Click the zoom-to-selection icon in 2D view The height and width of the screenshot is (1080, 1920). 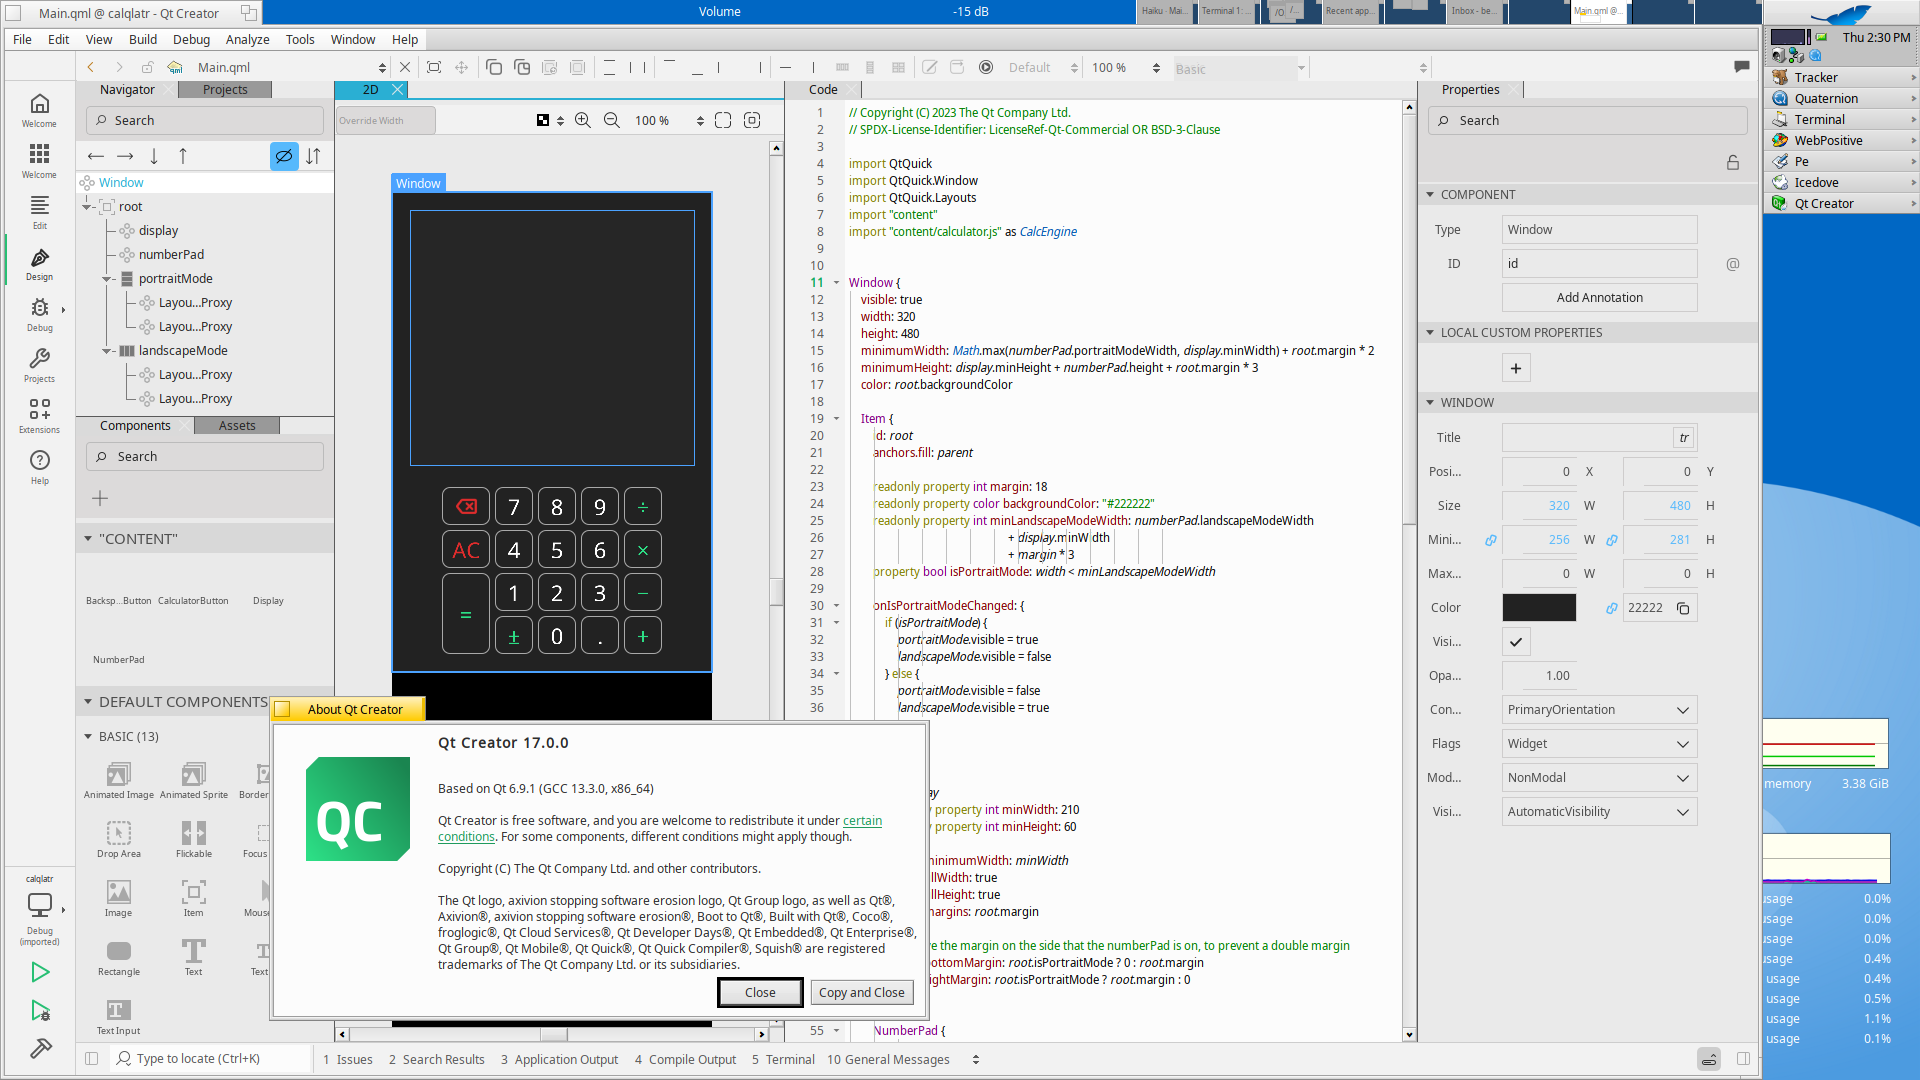(752, 120)
